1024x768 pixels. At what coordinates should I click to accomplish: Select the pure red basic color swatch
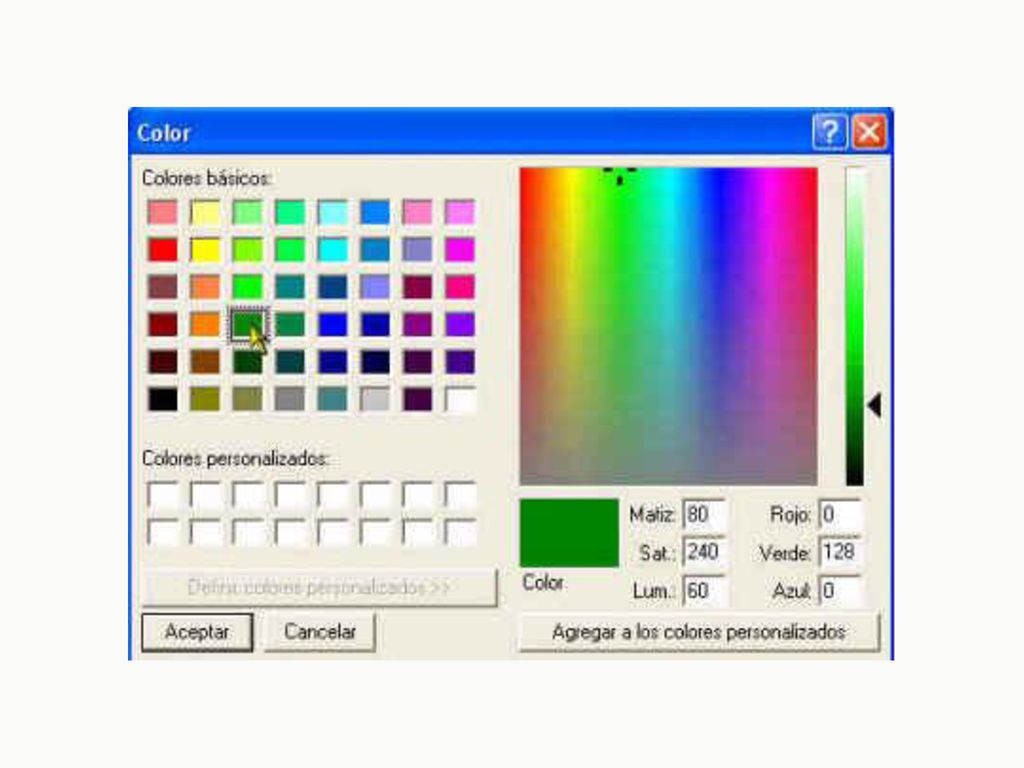[163, 249]
